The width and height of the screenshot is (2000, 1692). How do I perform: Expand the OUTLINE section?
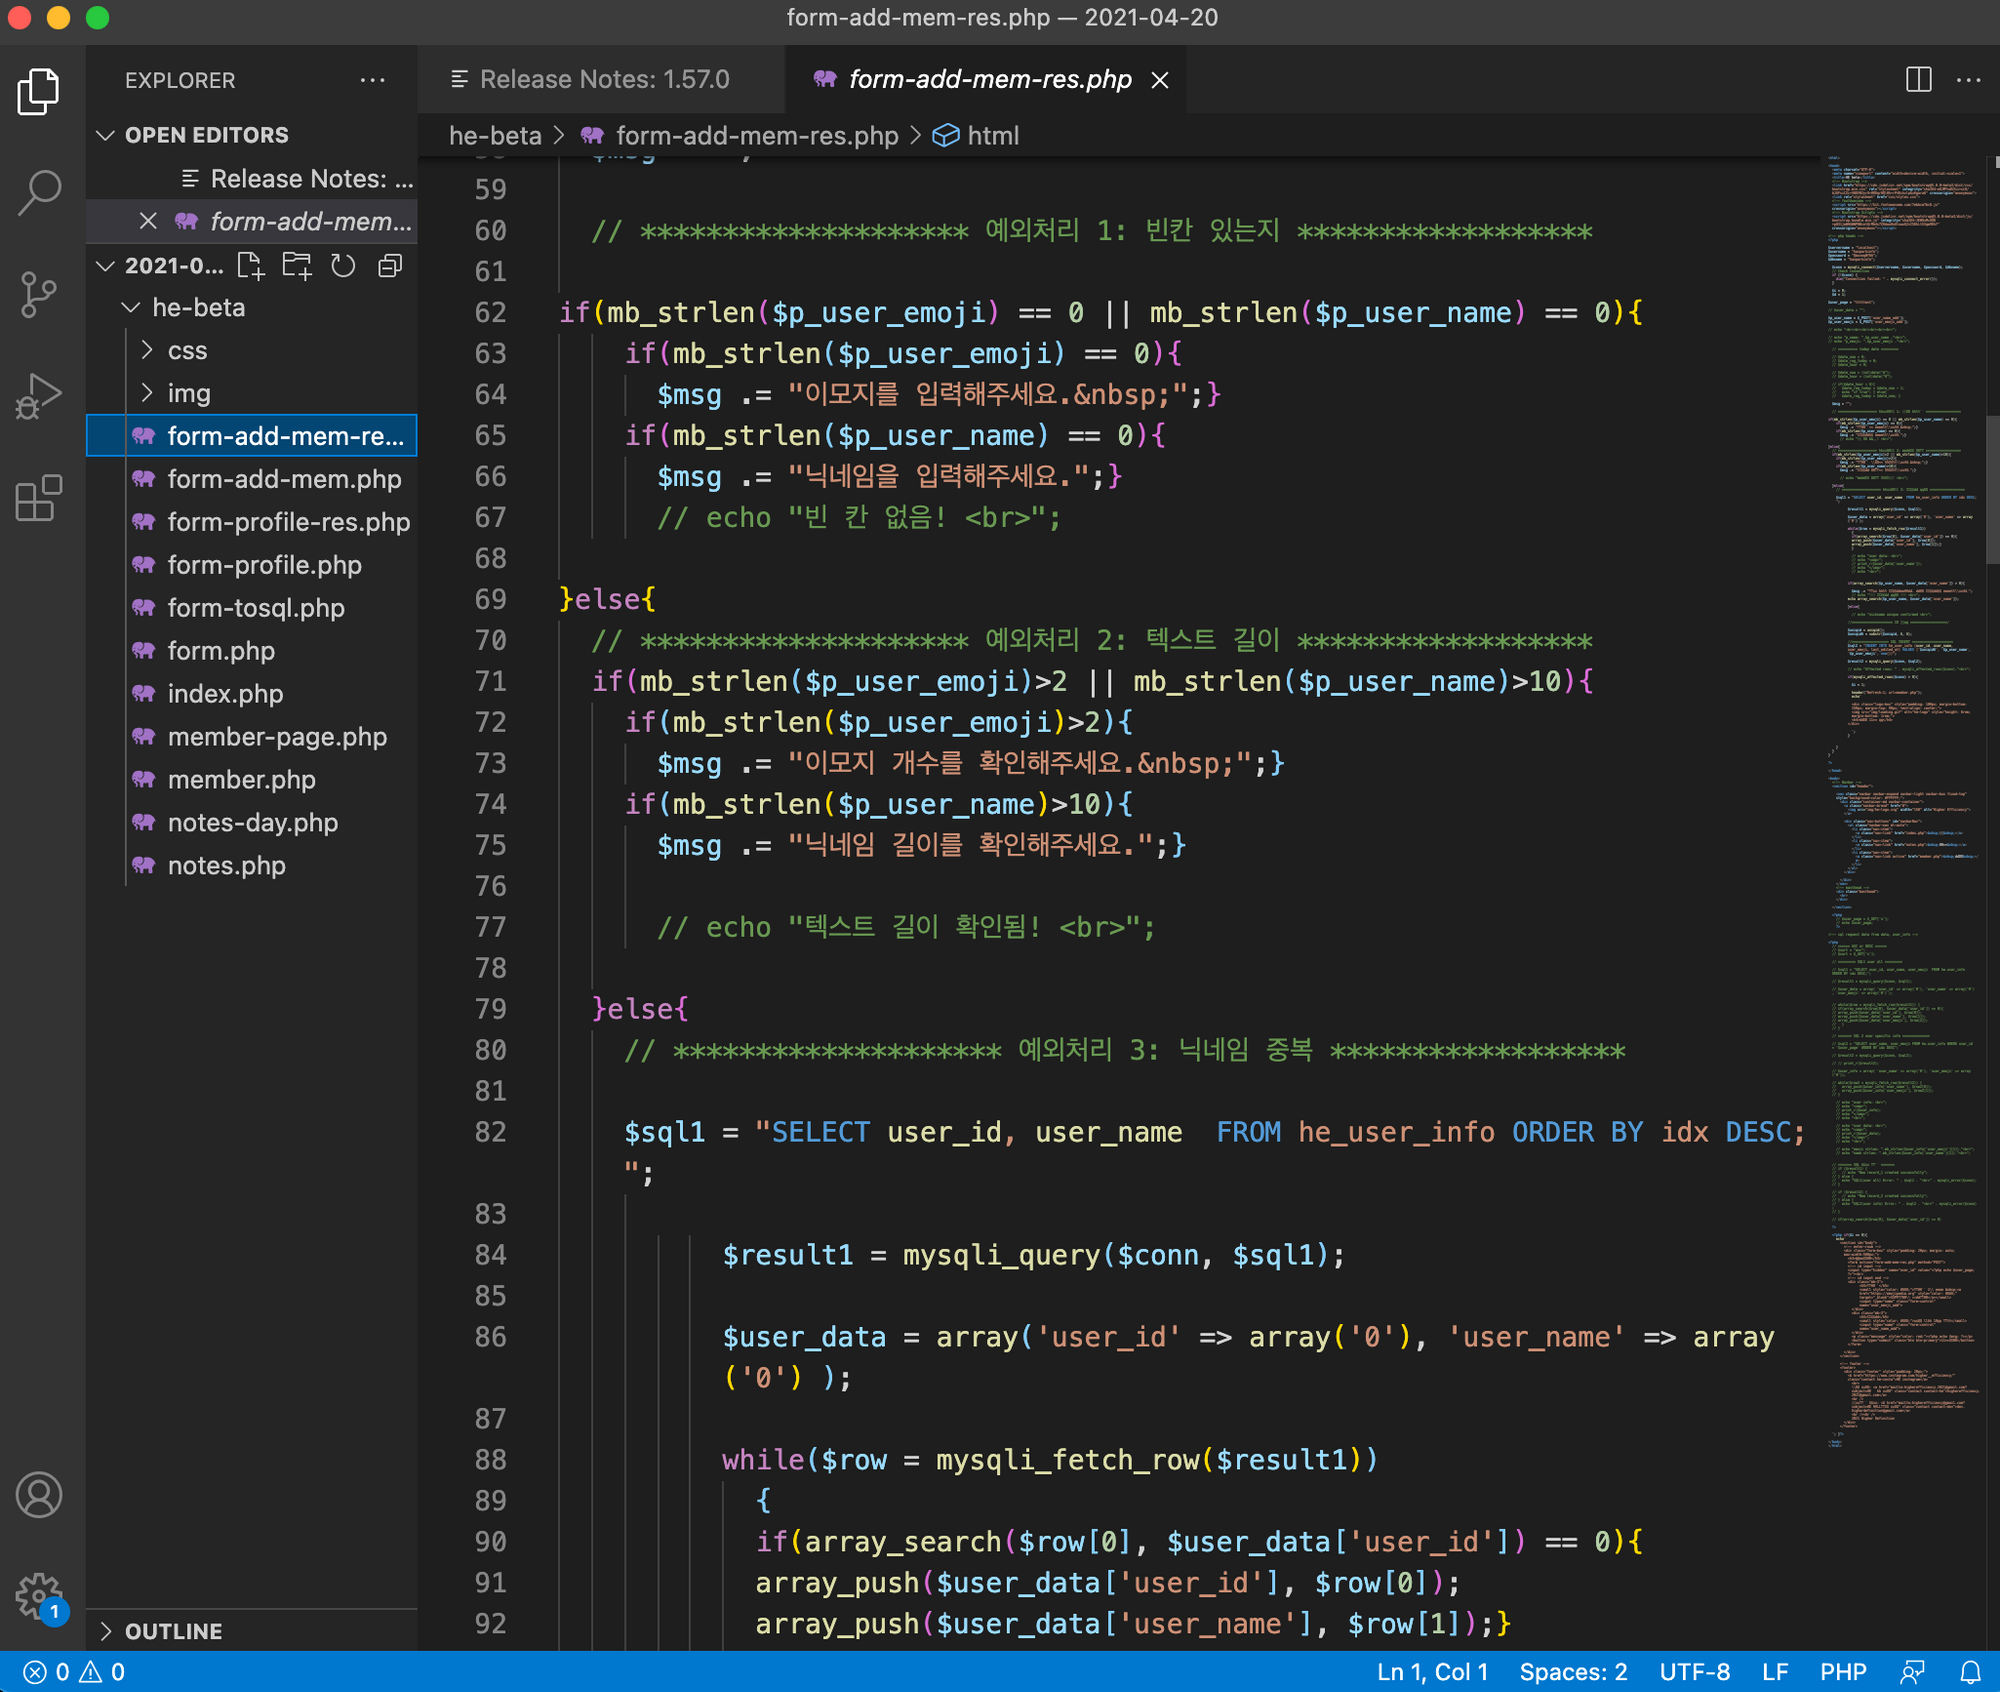[x=173, y=1631]
